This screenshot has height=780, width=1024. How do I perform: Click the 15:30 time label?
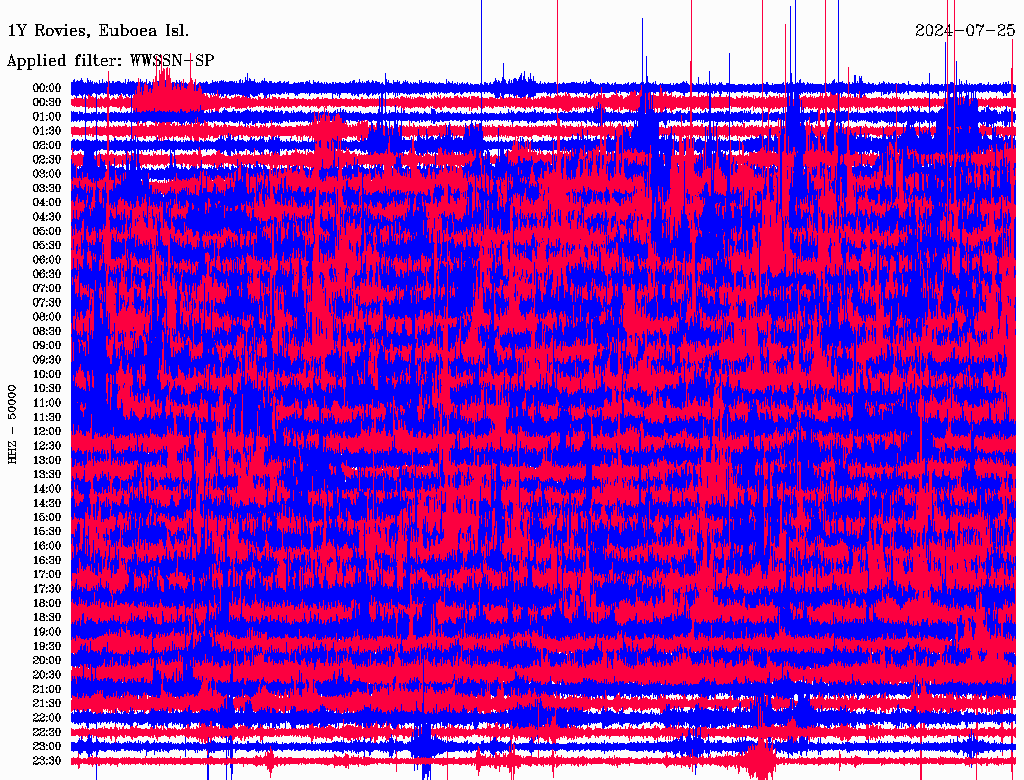point(47,532)
